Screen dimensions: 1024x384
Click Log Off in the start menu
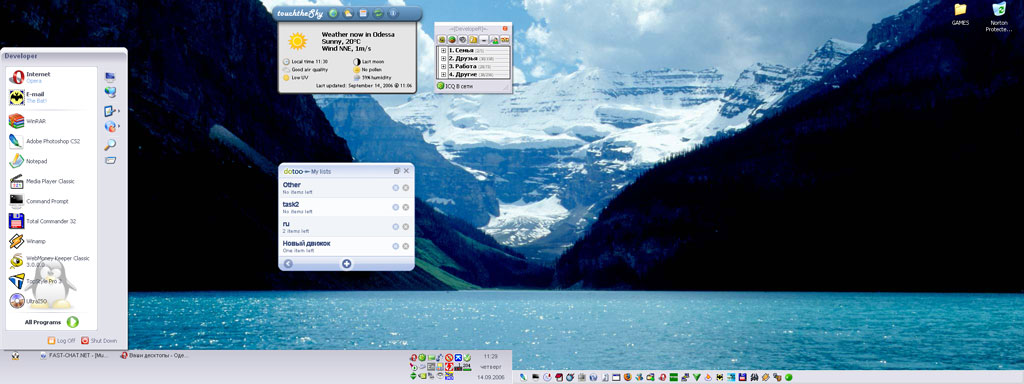62,340
